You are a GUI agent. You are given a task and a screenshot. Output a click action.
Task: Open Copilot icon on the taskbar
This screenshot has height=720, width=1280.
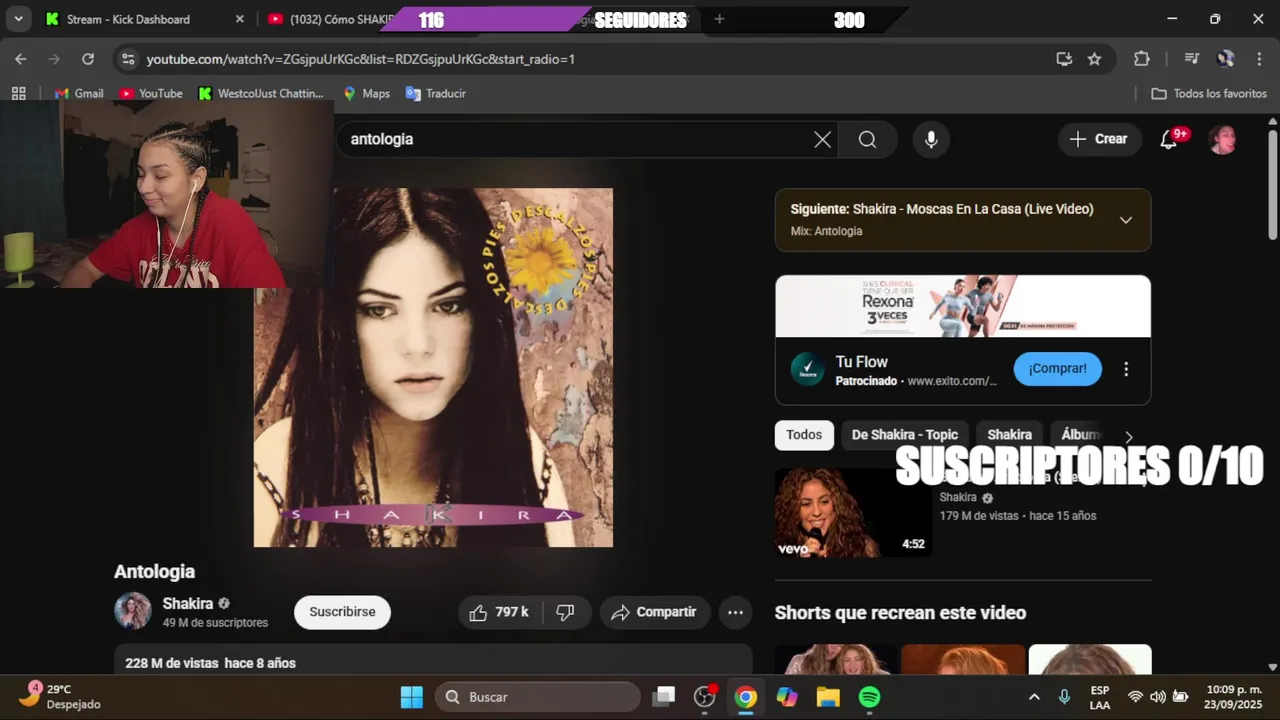click(787, 697)
